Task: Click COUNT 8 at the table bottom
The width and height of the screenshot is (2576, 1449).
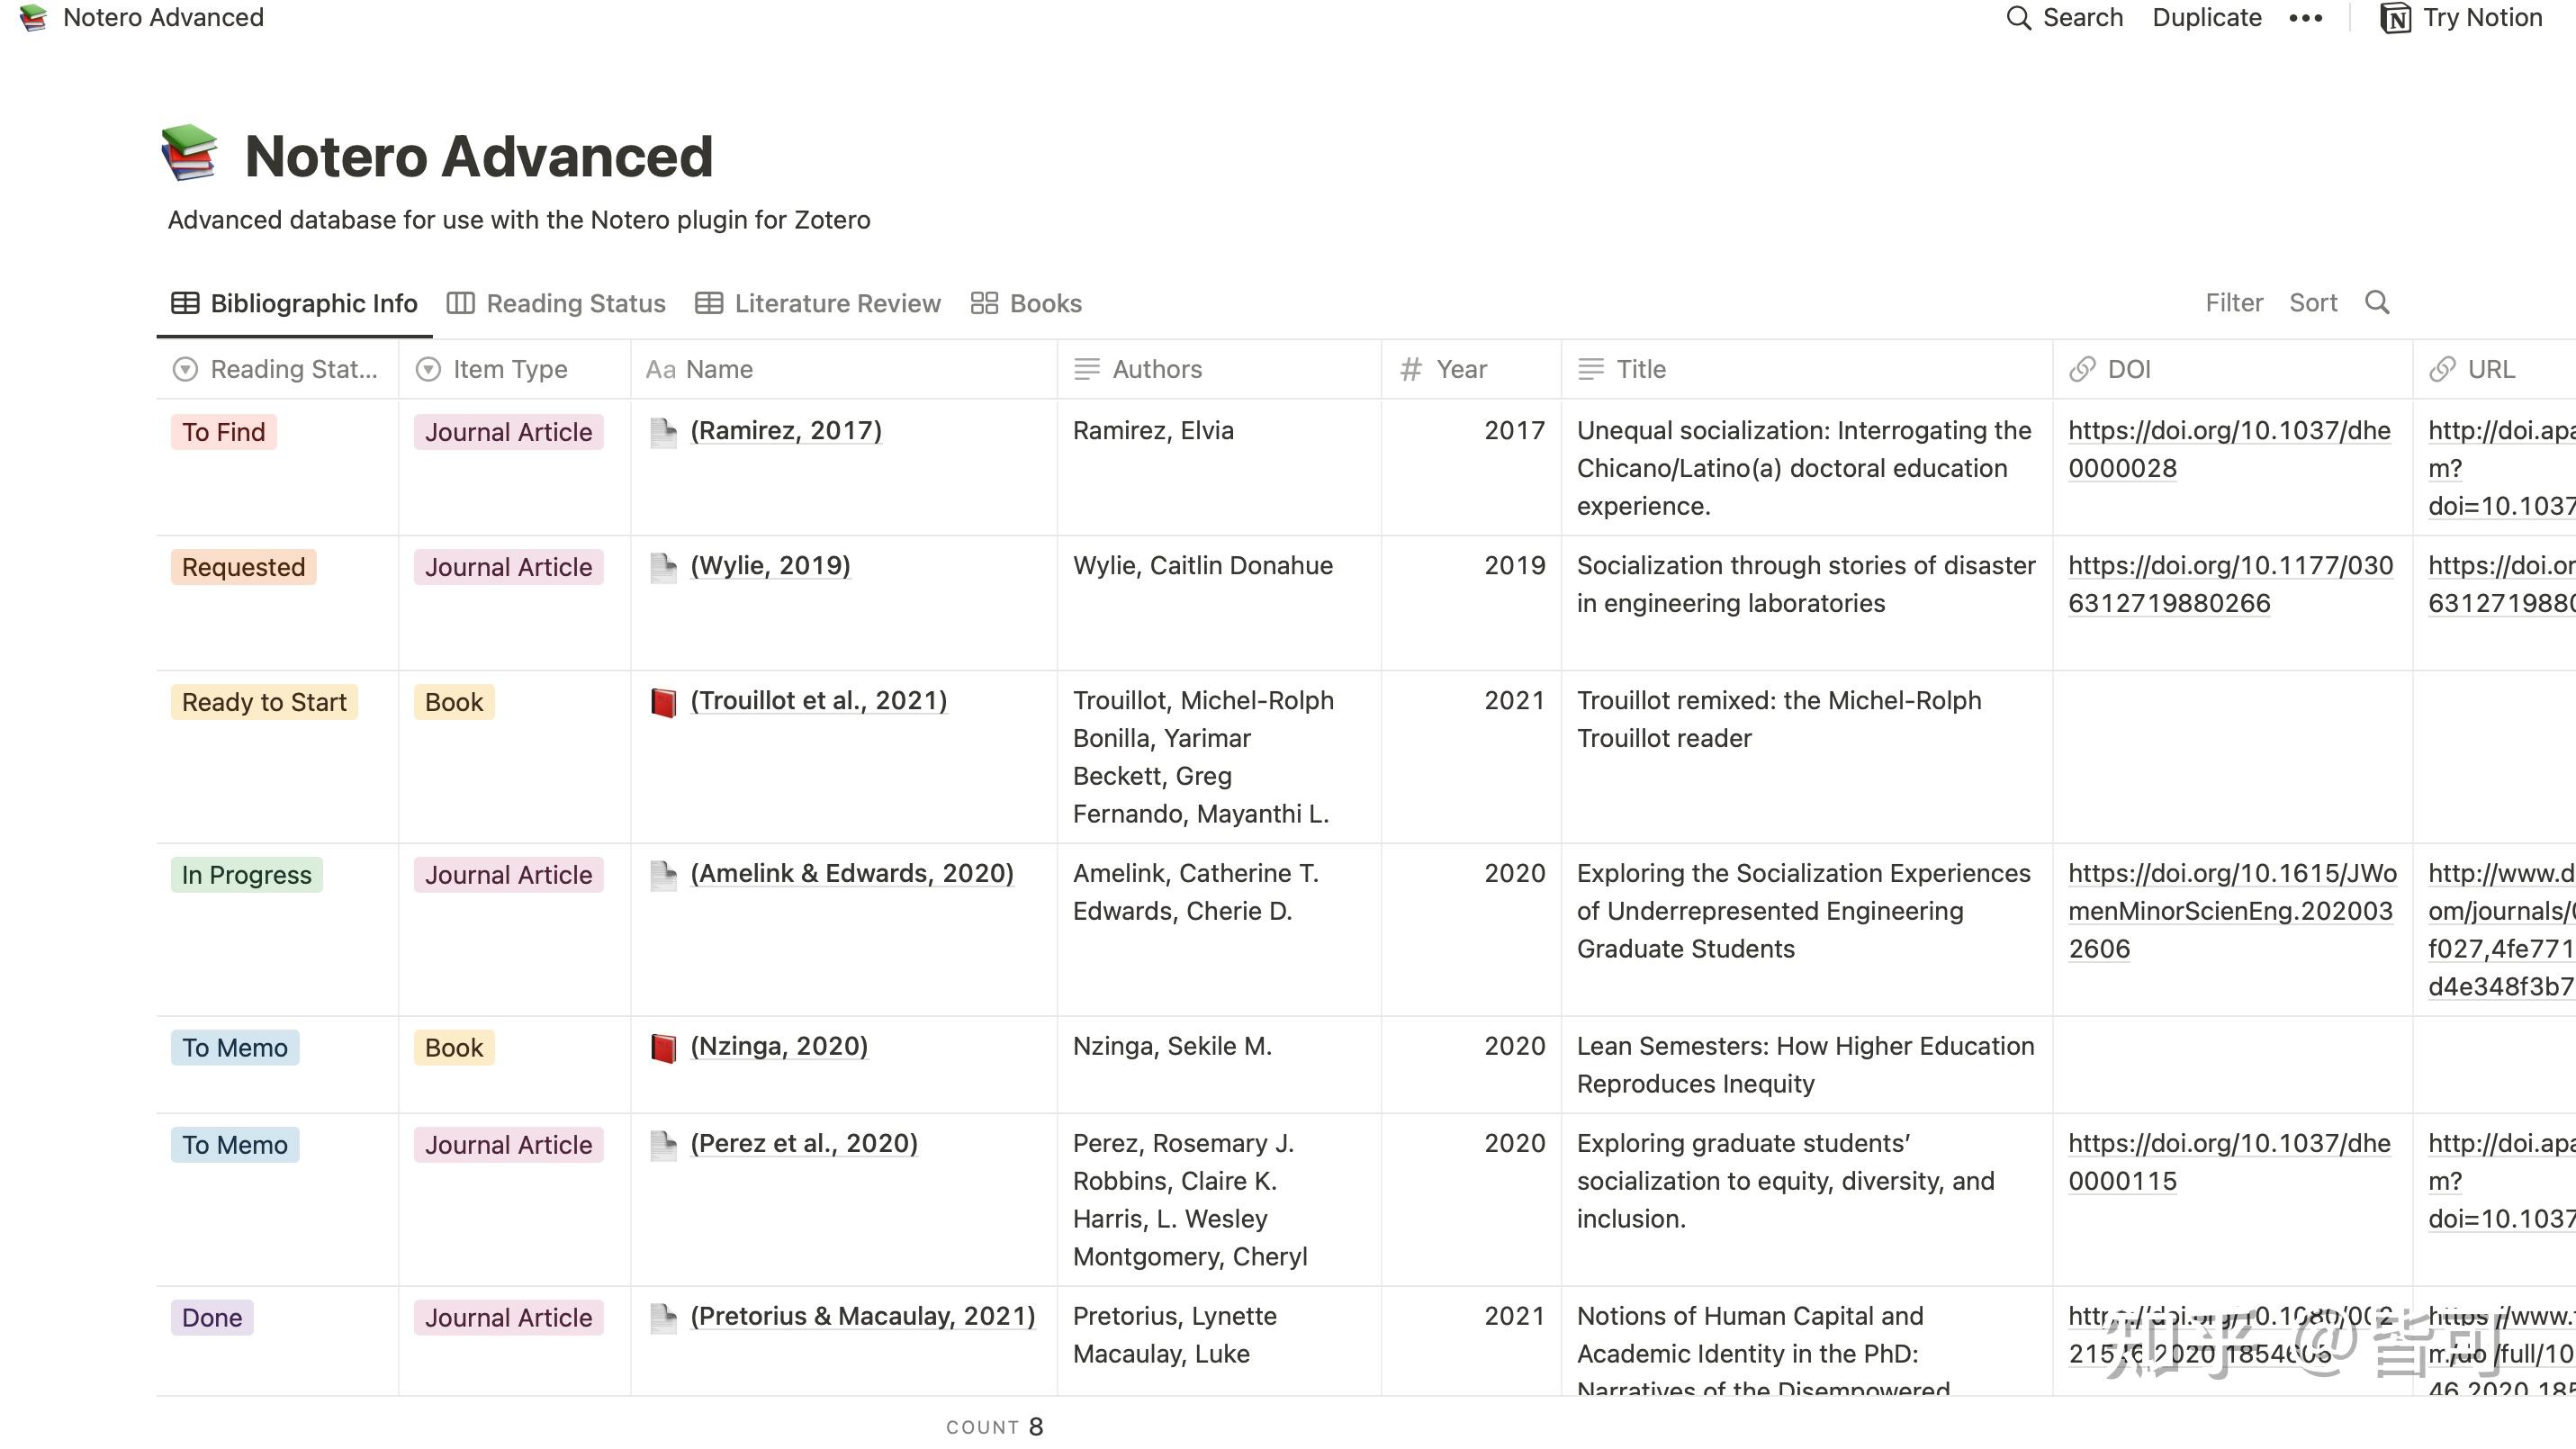Action: click(994, 1426)
